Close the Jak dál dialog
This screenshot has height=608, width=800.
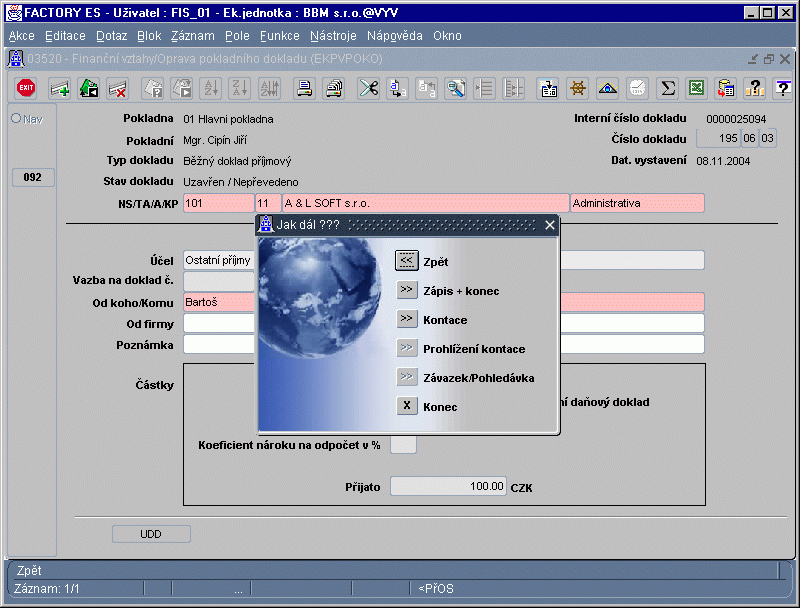pyautogui.click(x=549, y=226)
